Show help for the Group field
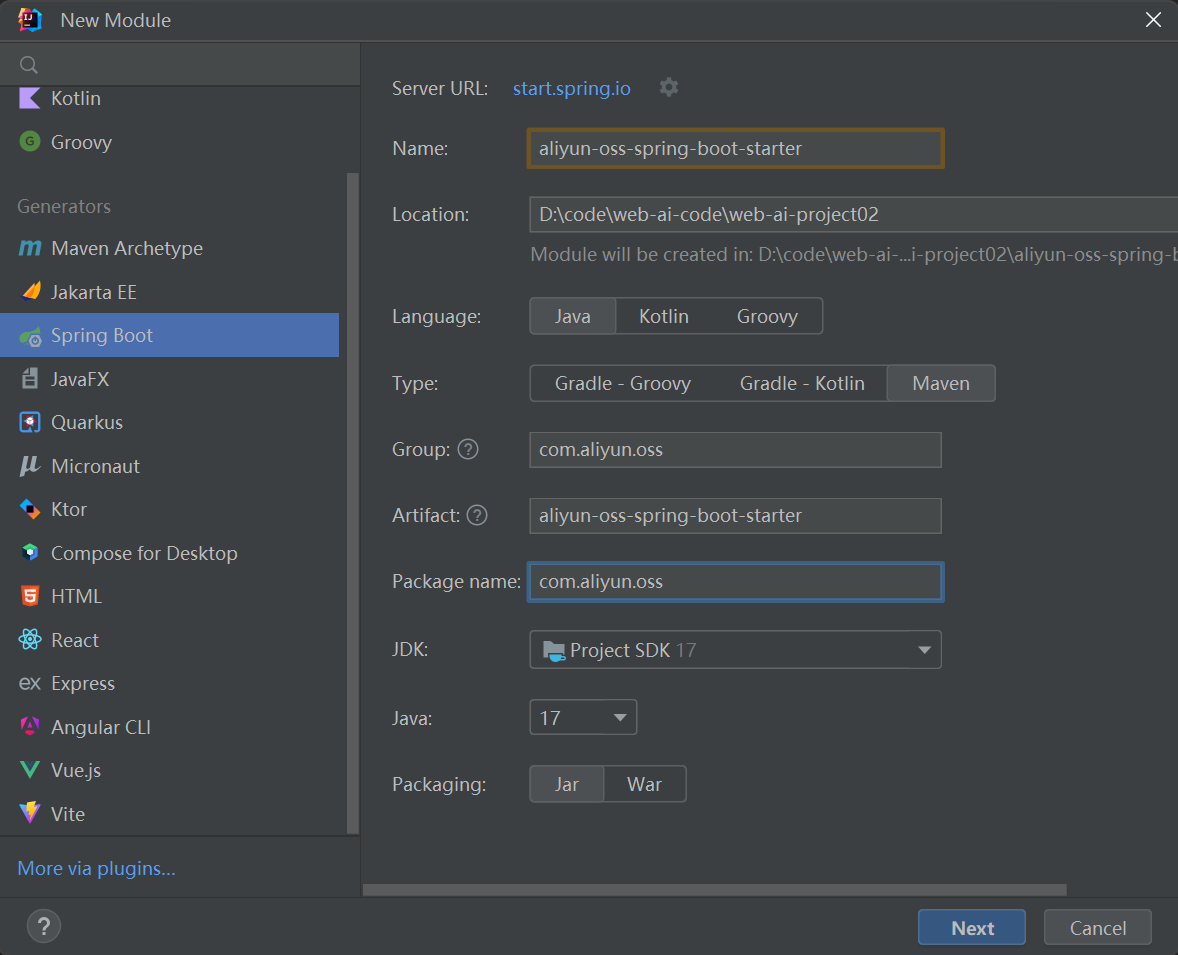This screenshot has height=955, width=1178. (x=468, y=449)
